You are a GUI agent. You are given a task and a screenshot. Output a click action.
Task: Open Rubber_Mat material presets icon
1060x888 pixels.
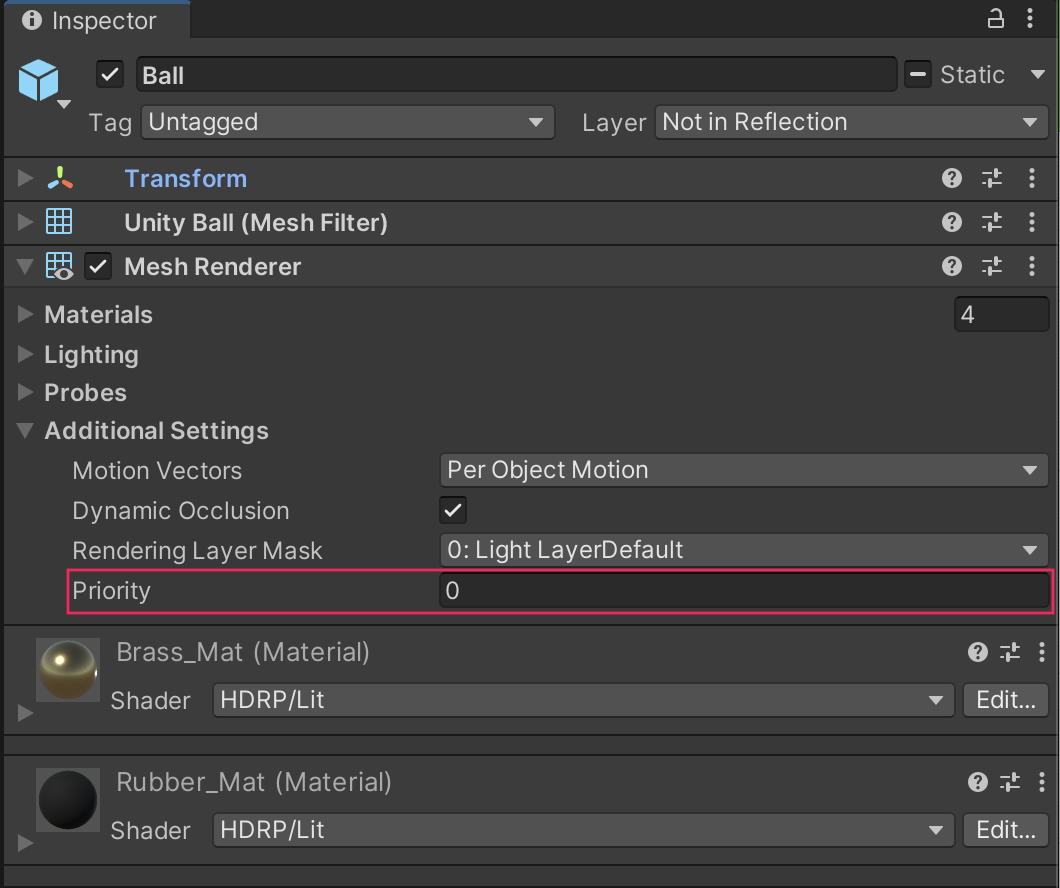(x=1010, y=783)
